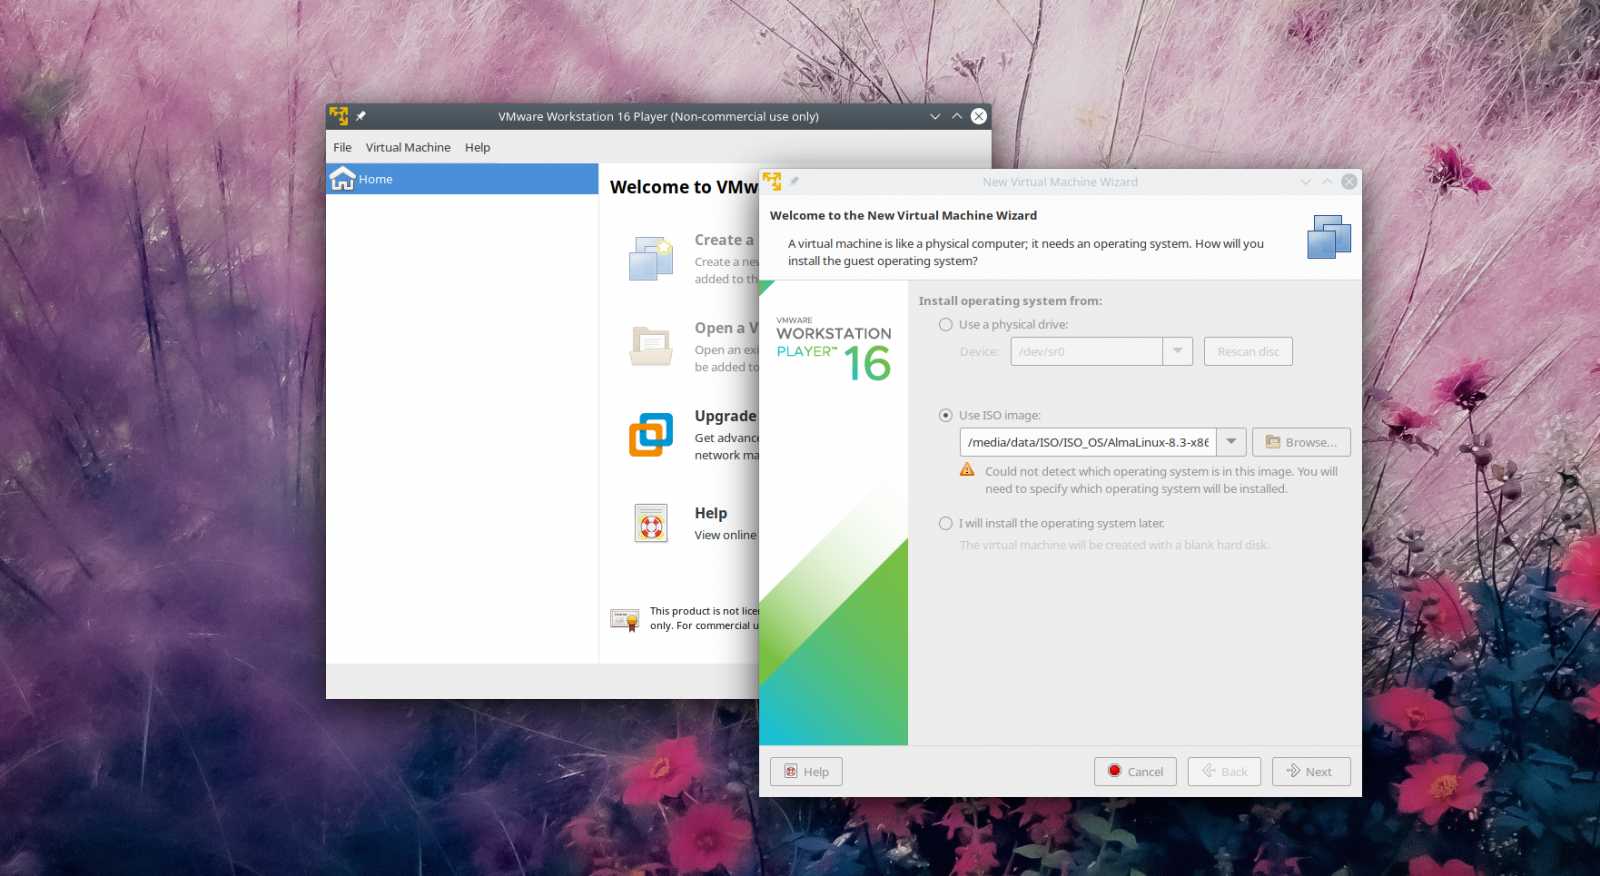Click the 'Install operating system from:' label
This screenshot has height=876, width=1600.
click(1010, 301)
